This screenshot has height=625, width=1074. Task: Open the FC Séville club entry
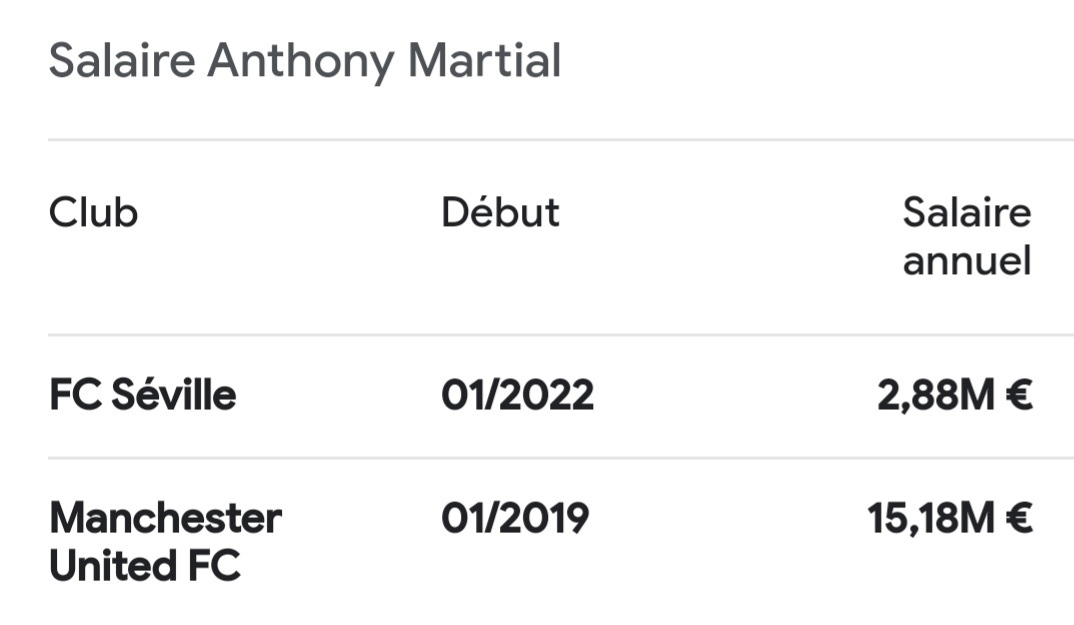click(x=142, y=395)
